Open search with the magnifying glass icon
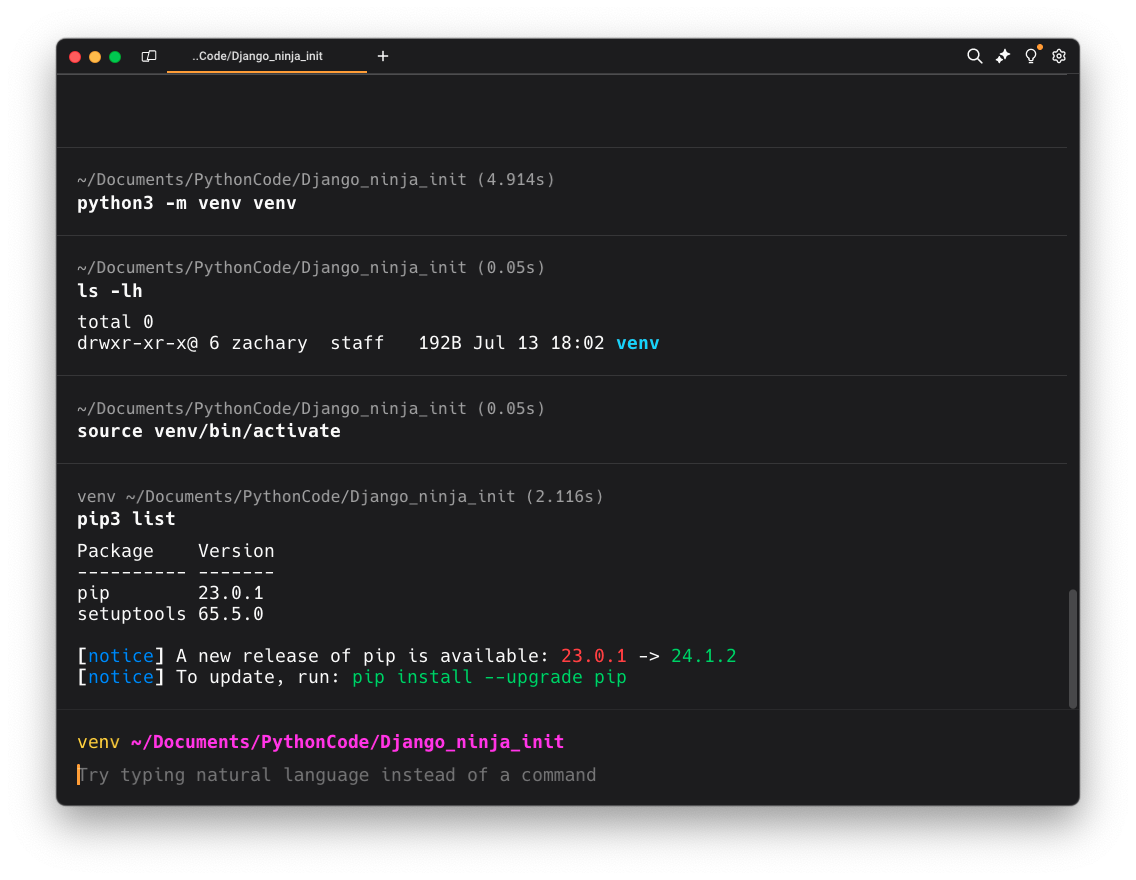Screen dimensions: 1136x880 974,56
